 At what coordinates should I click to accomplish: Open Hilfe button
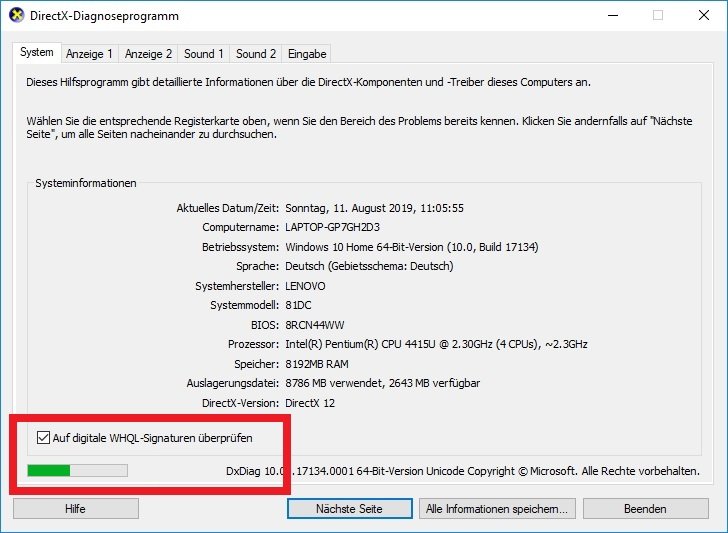tap(76, 509)
